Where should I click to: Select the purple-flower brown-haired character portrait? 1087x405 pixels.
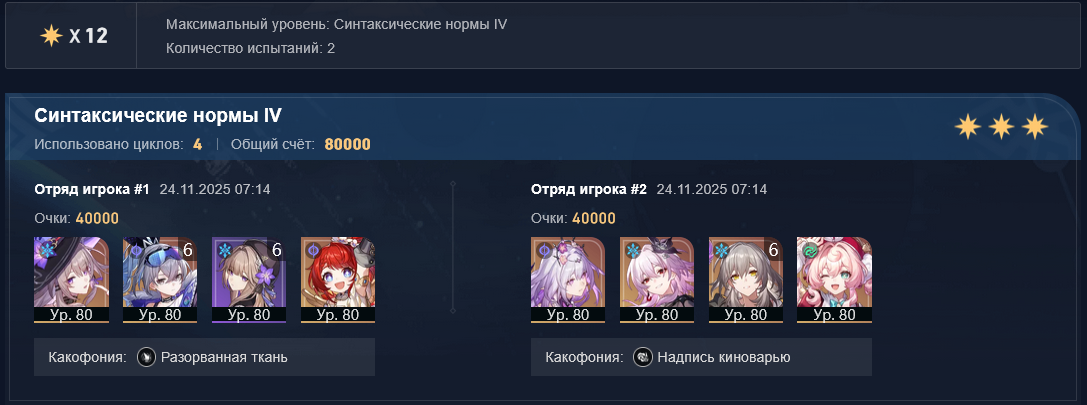[249, 280]
